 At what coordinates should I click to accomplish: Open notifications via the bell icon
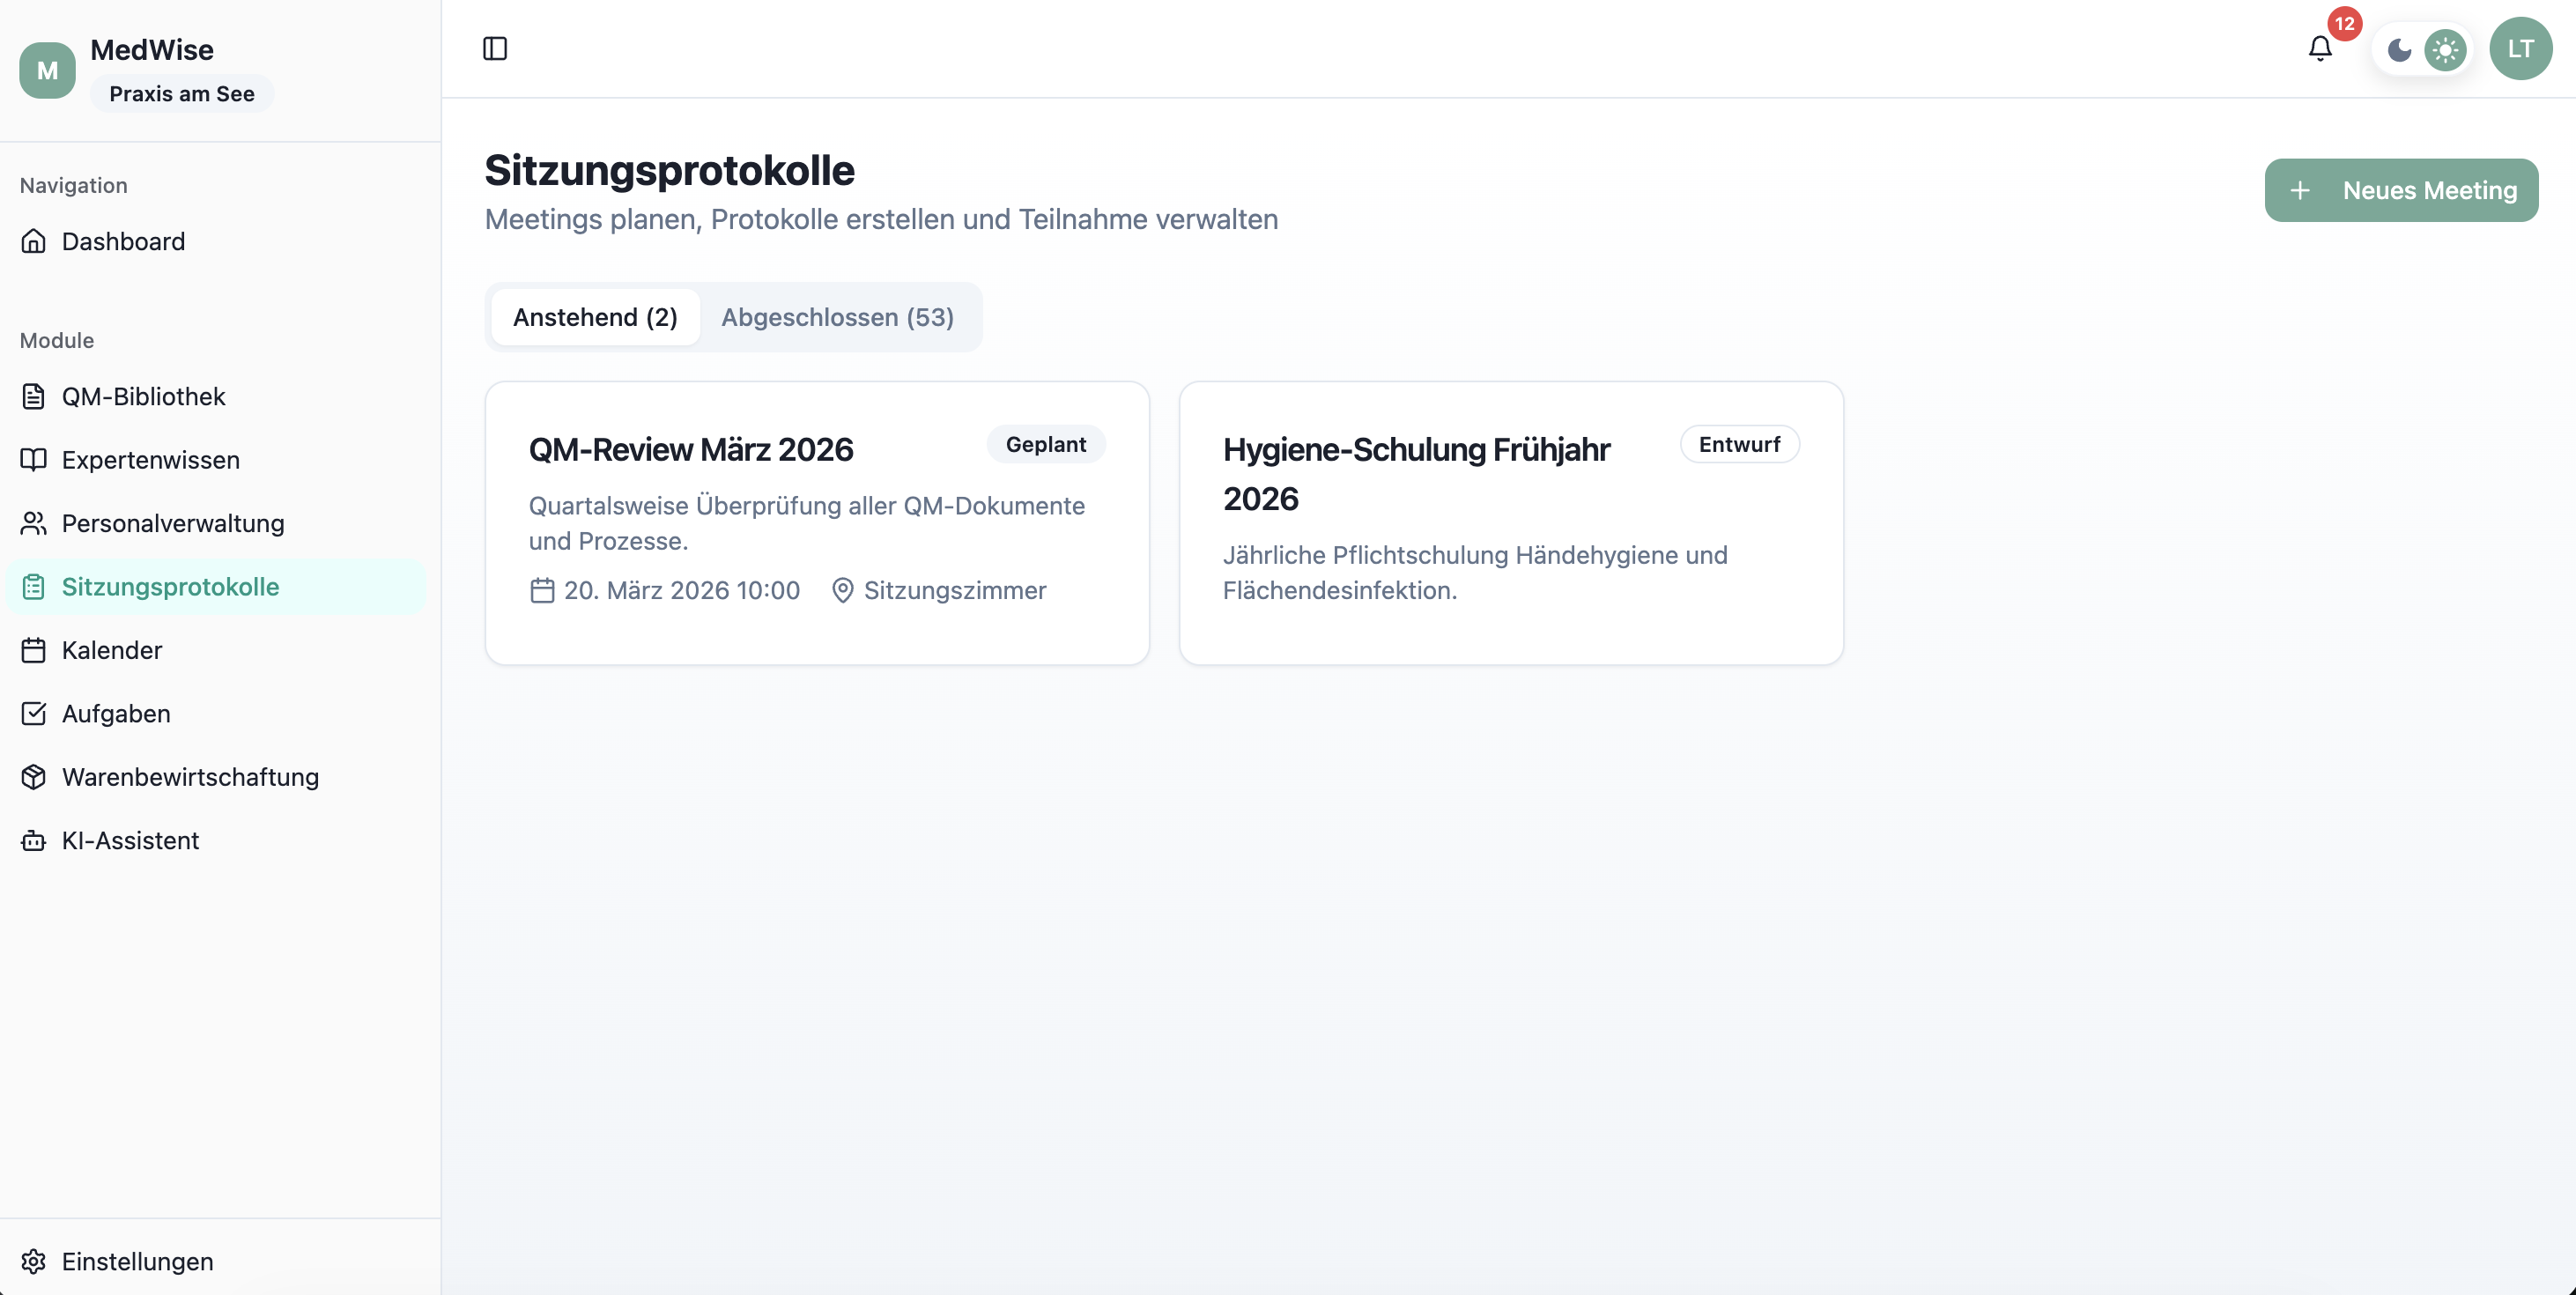pos(2318,48)
